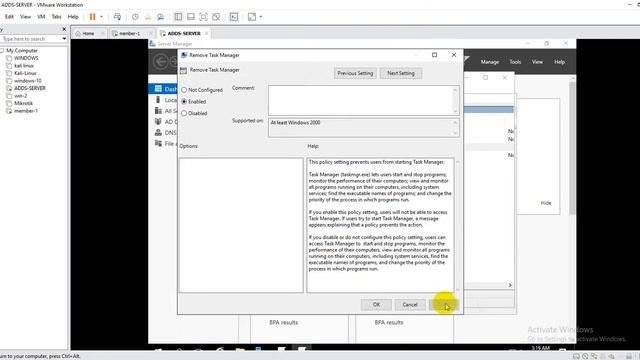Click the Server Manager back arrow button
Image resolution: width=640 pixels, height=360 pixels.
tap(160, 62)
